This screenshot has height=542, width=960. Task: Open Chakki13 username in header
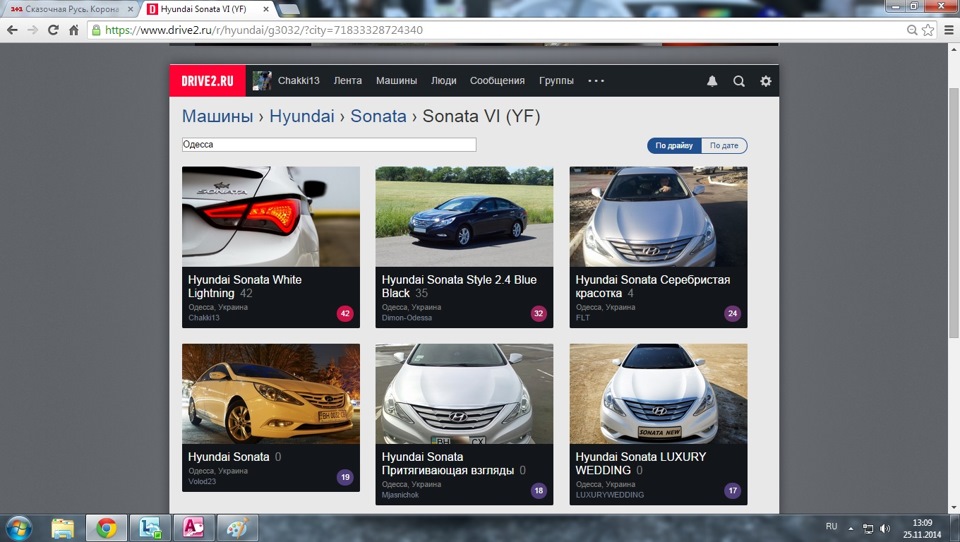tap(299, 81)
